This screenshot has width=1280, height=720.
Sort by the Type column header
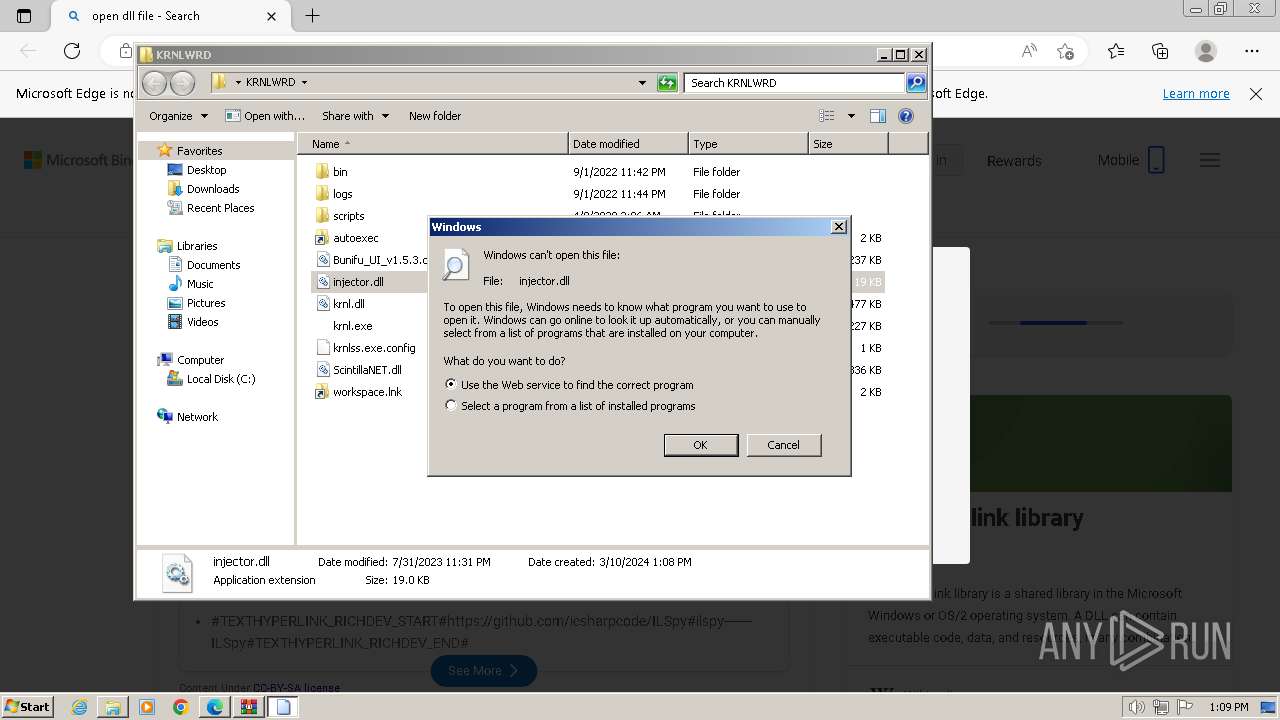coord(748,144)
